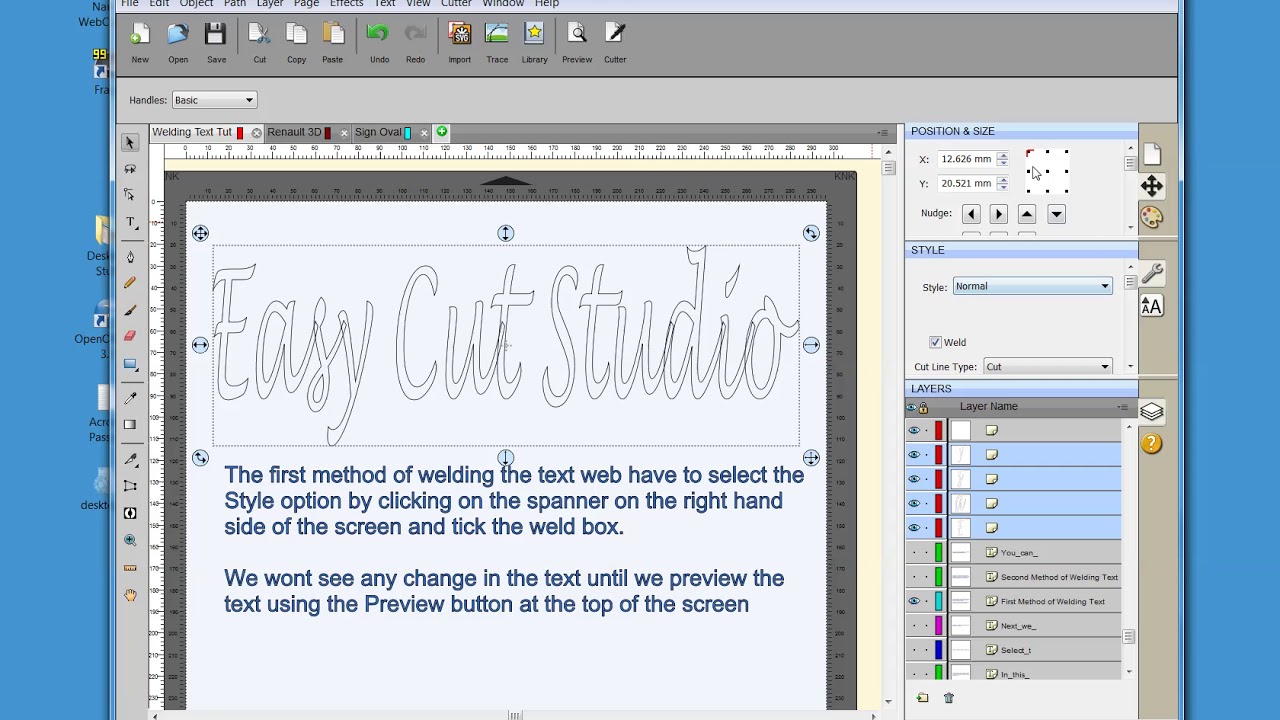This screenshot has height=720, width=1280.
Task: Delete selected layer with trash icon
Action: (949, 698)
